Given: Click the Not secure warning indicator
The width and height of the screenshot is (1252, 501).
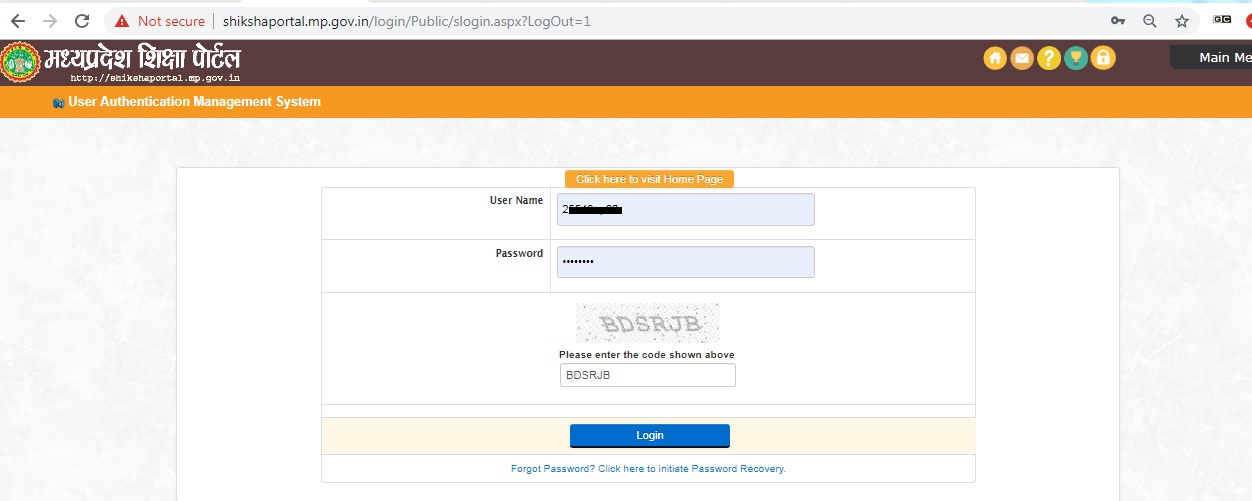Looking at the screenshot, I should 160,21.
